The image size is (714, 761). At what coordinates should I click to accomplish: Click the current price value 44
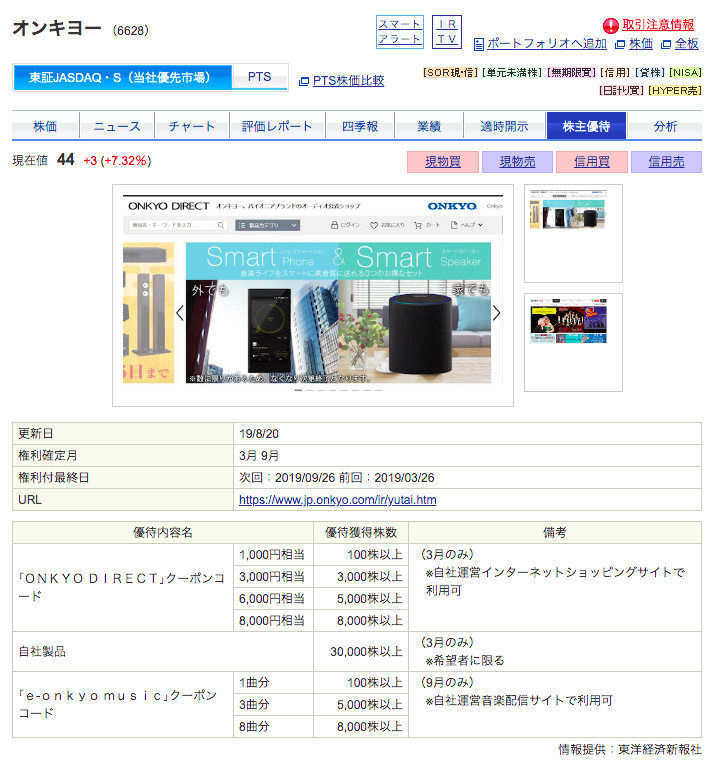point(66,160)
